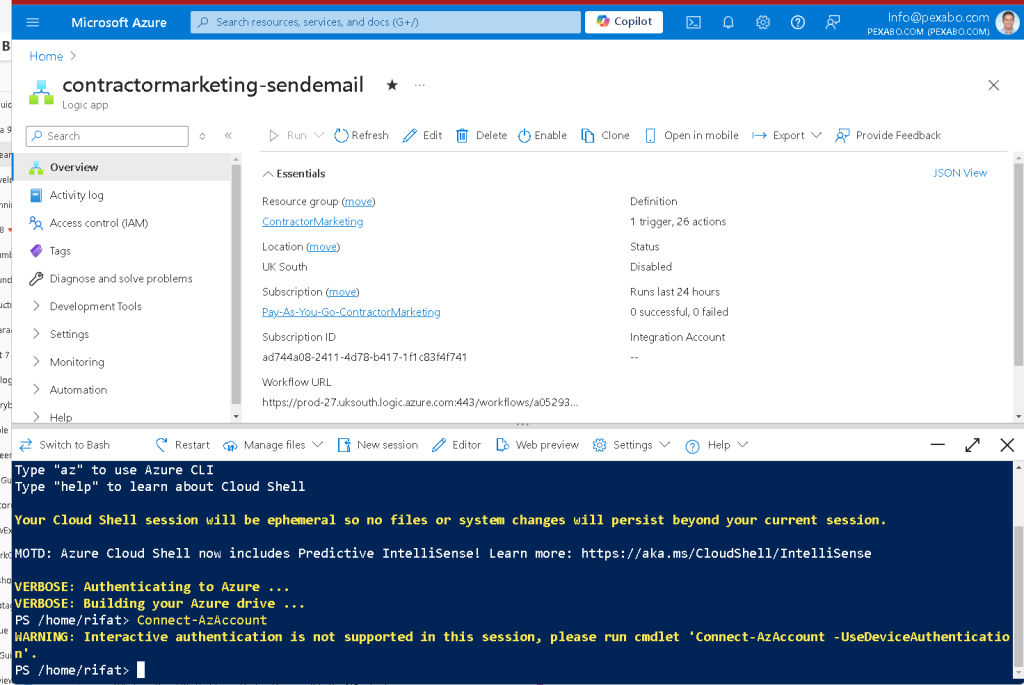This screenshot has width=1024, height=685.
Task: Click Switch to Bash in Cloud Shell
Action: tap(65, 445)
